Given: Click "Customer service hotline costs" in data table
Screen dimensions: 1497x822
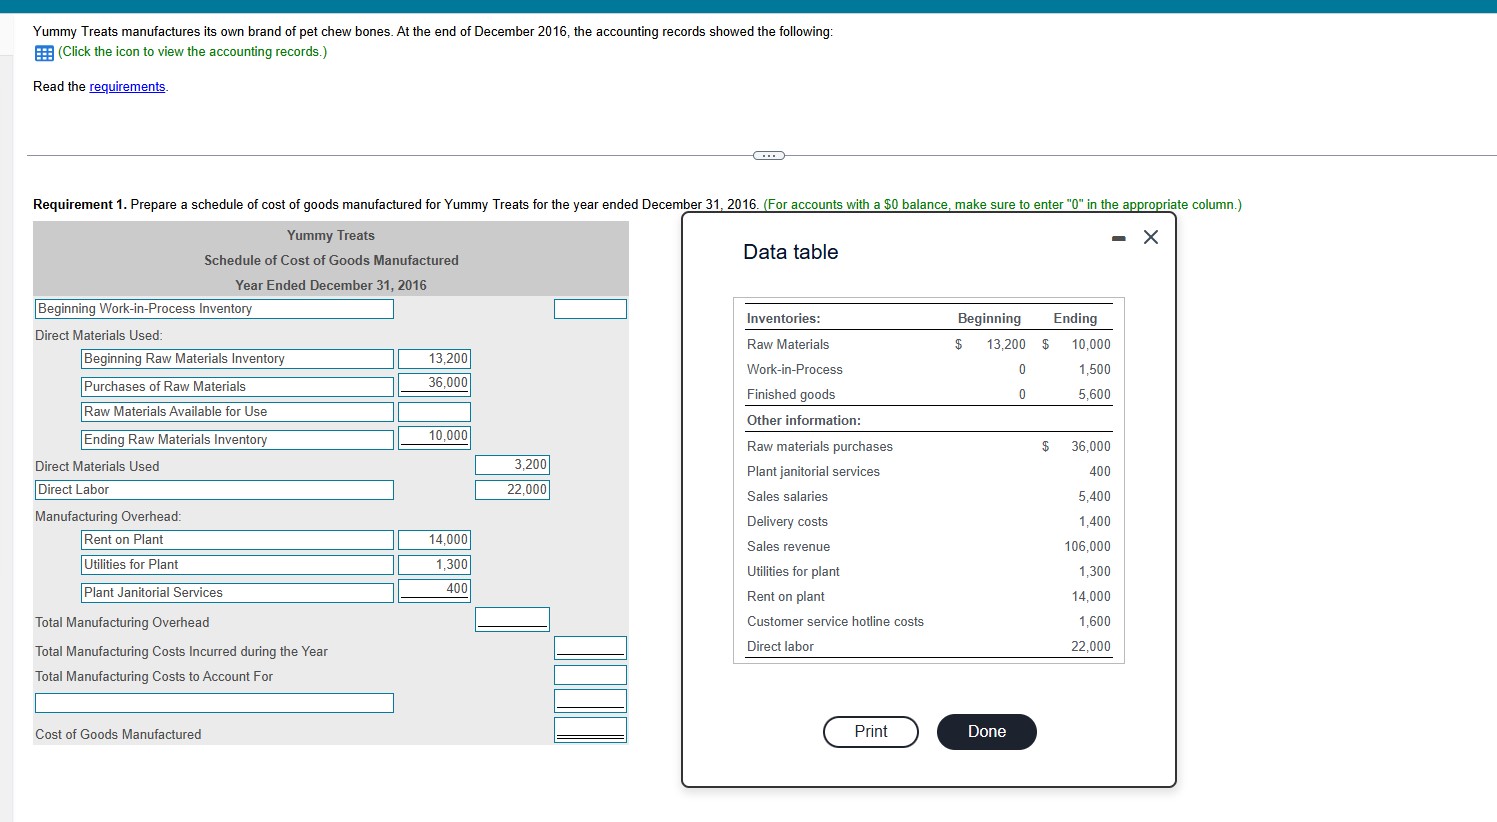Looking at the screenshot, I should coord(835,621).
